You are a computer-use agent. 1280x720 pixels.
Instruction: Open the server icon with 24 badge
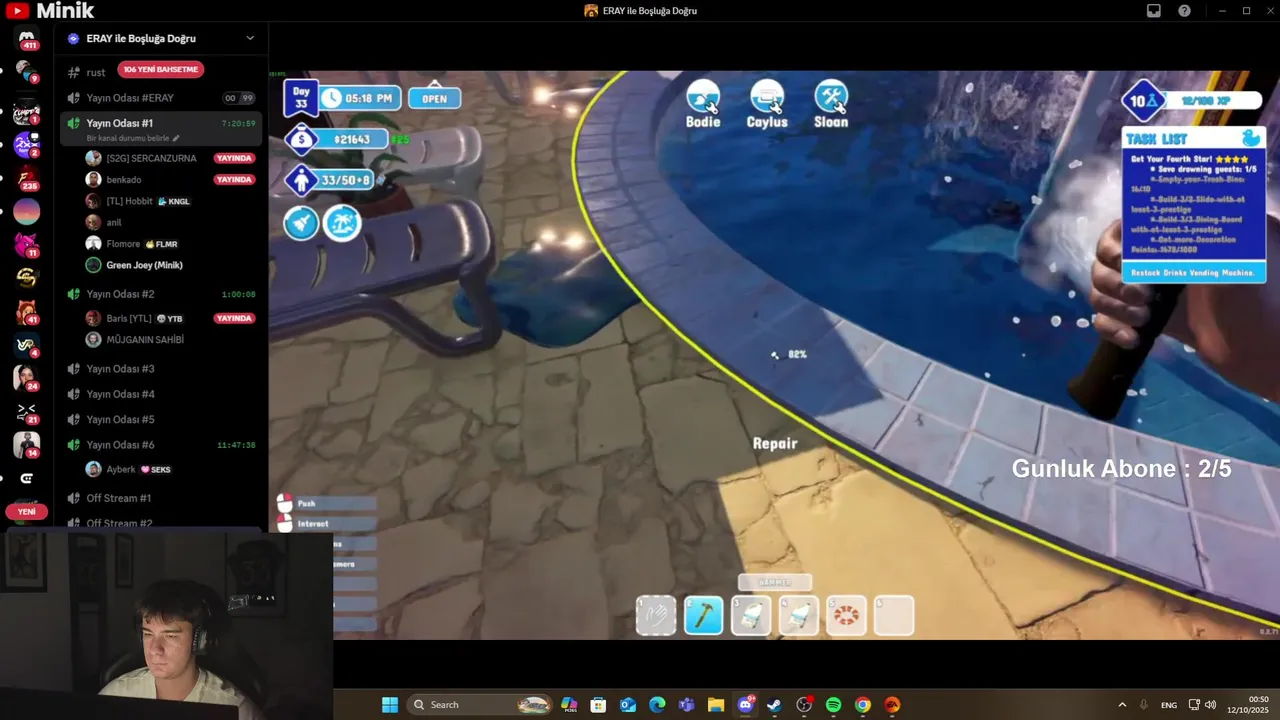click(27, 378)
